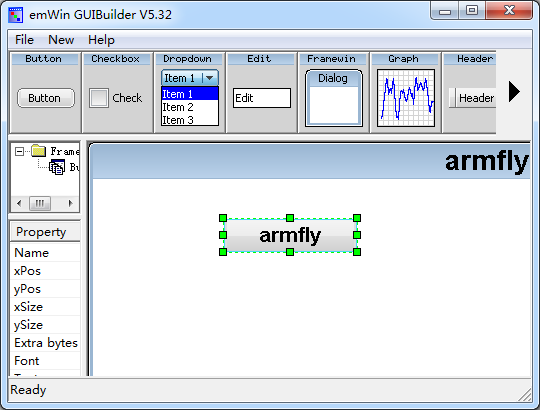The width and height of the screenshot is (540, 410).
Task: Select the Edit widget from the palette
Action: [x=261, y=93]
